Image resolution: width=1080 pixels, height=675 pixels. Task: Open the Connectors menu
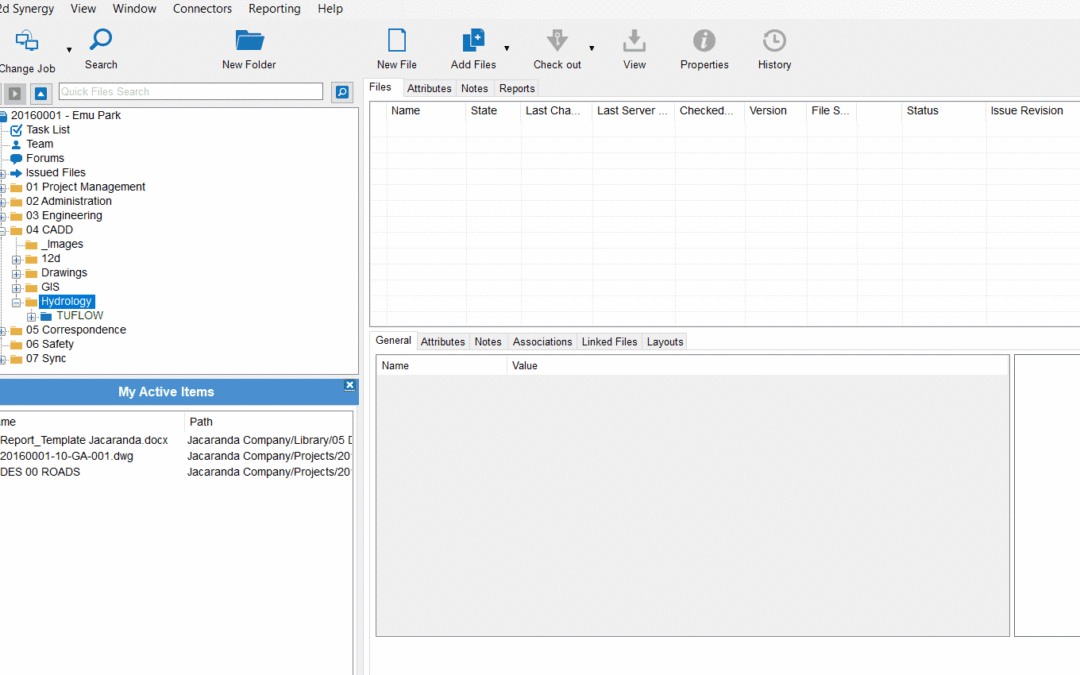[x=202, y=9]
